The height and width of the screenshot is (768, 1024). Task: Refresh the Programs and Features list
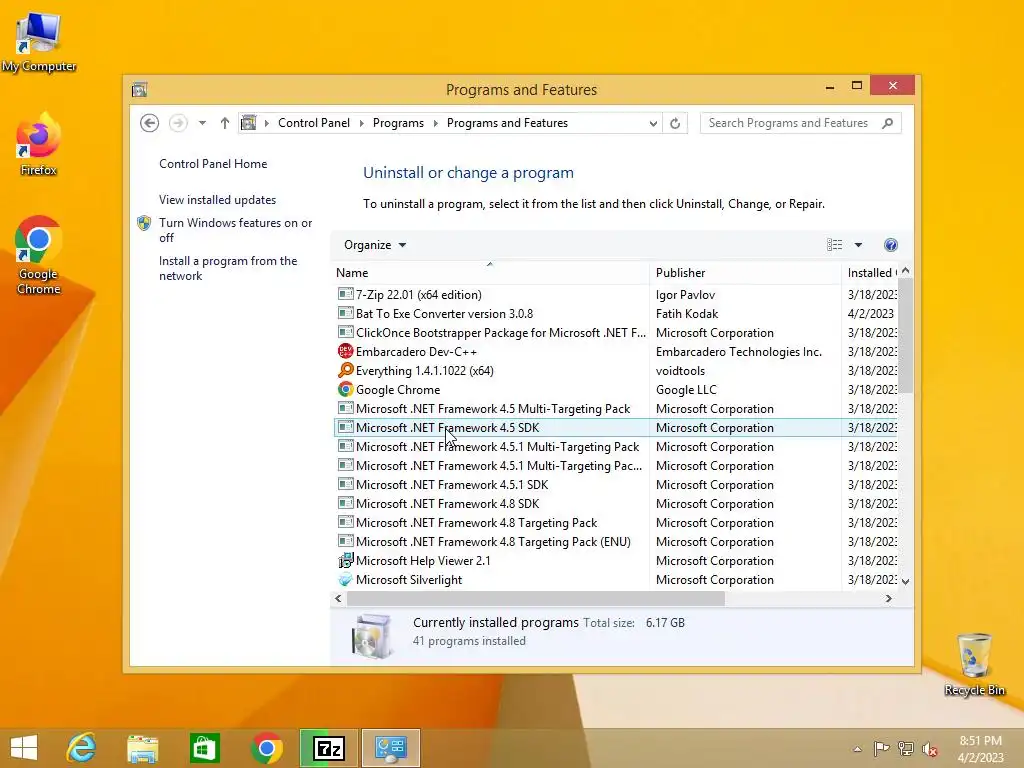675,123
